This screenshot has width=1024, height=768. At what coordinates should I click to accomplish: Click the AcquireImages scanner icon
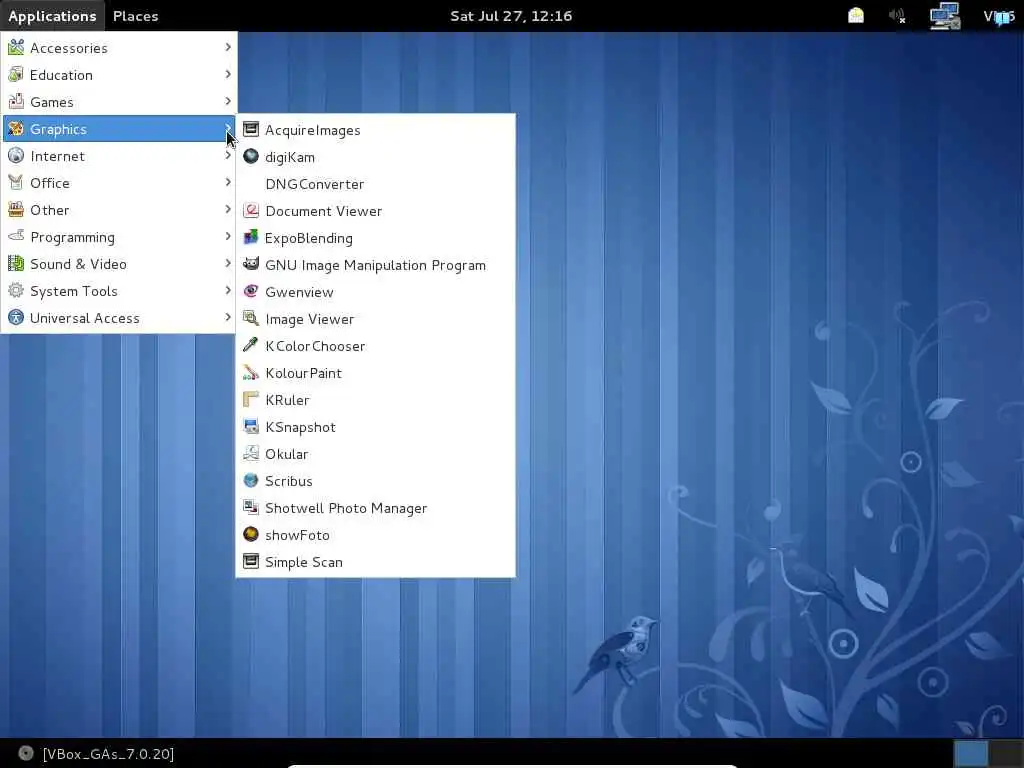point(251,129)
